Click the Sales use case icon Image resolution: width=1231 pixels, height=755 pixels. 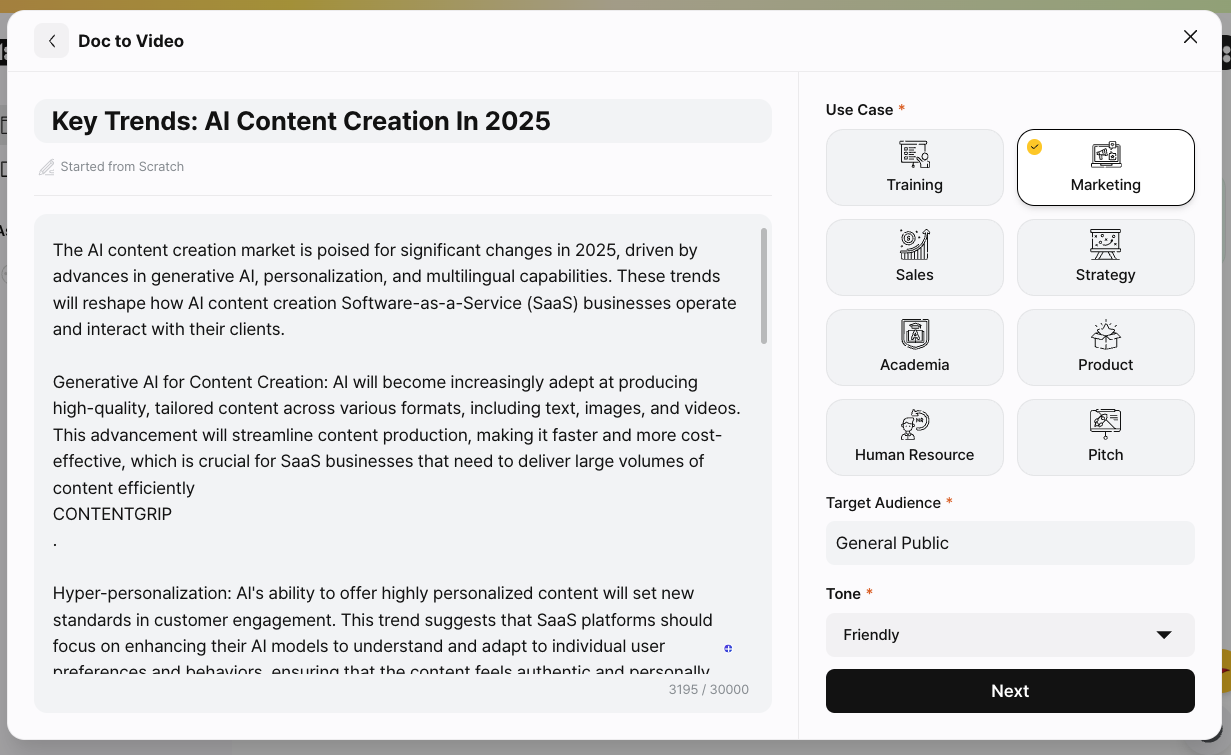point(914,244)
